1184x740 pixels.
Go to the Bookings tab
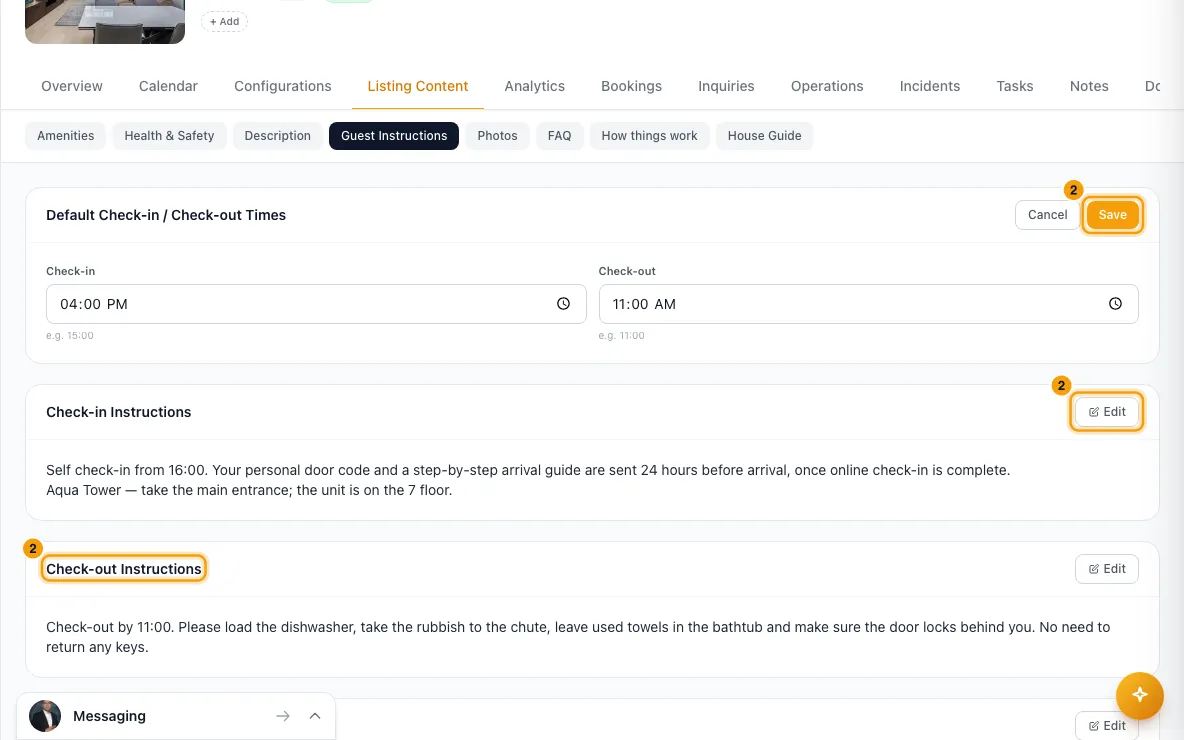[631, 86]
